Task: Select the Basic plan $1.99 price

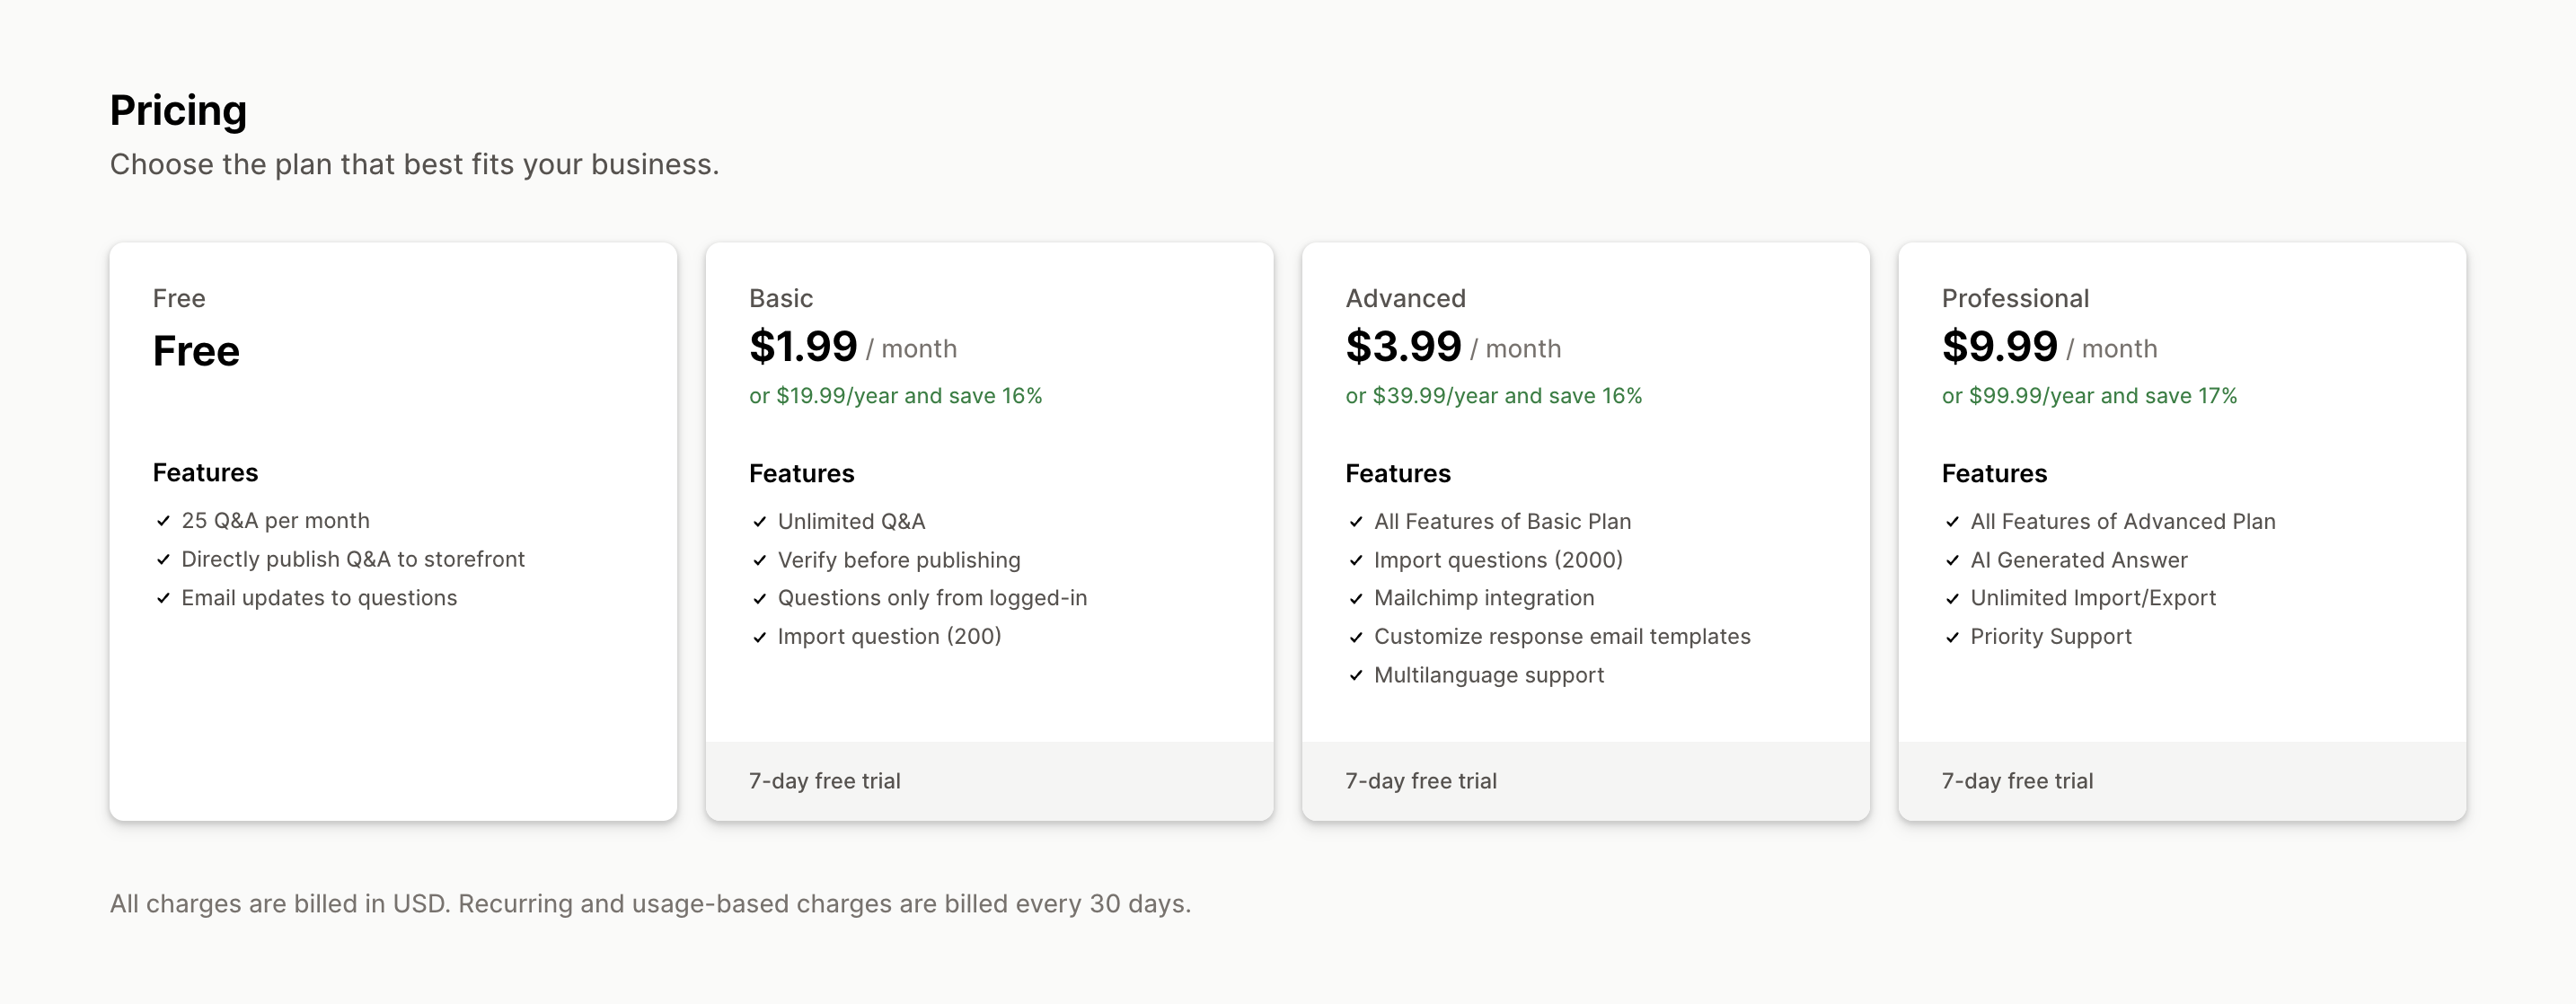Action: (x=803, y=347)
